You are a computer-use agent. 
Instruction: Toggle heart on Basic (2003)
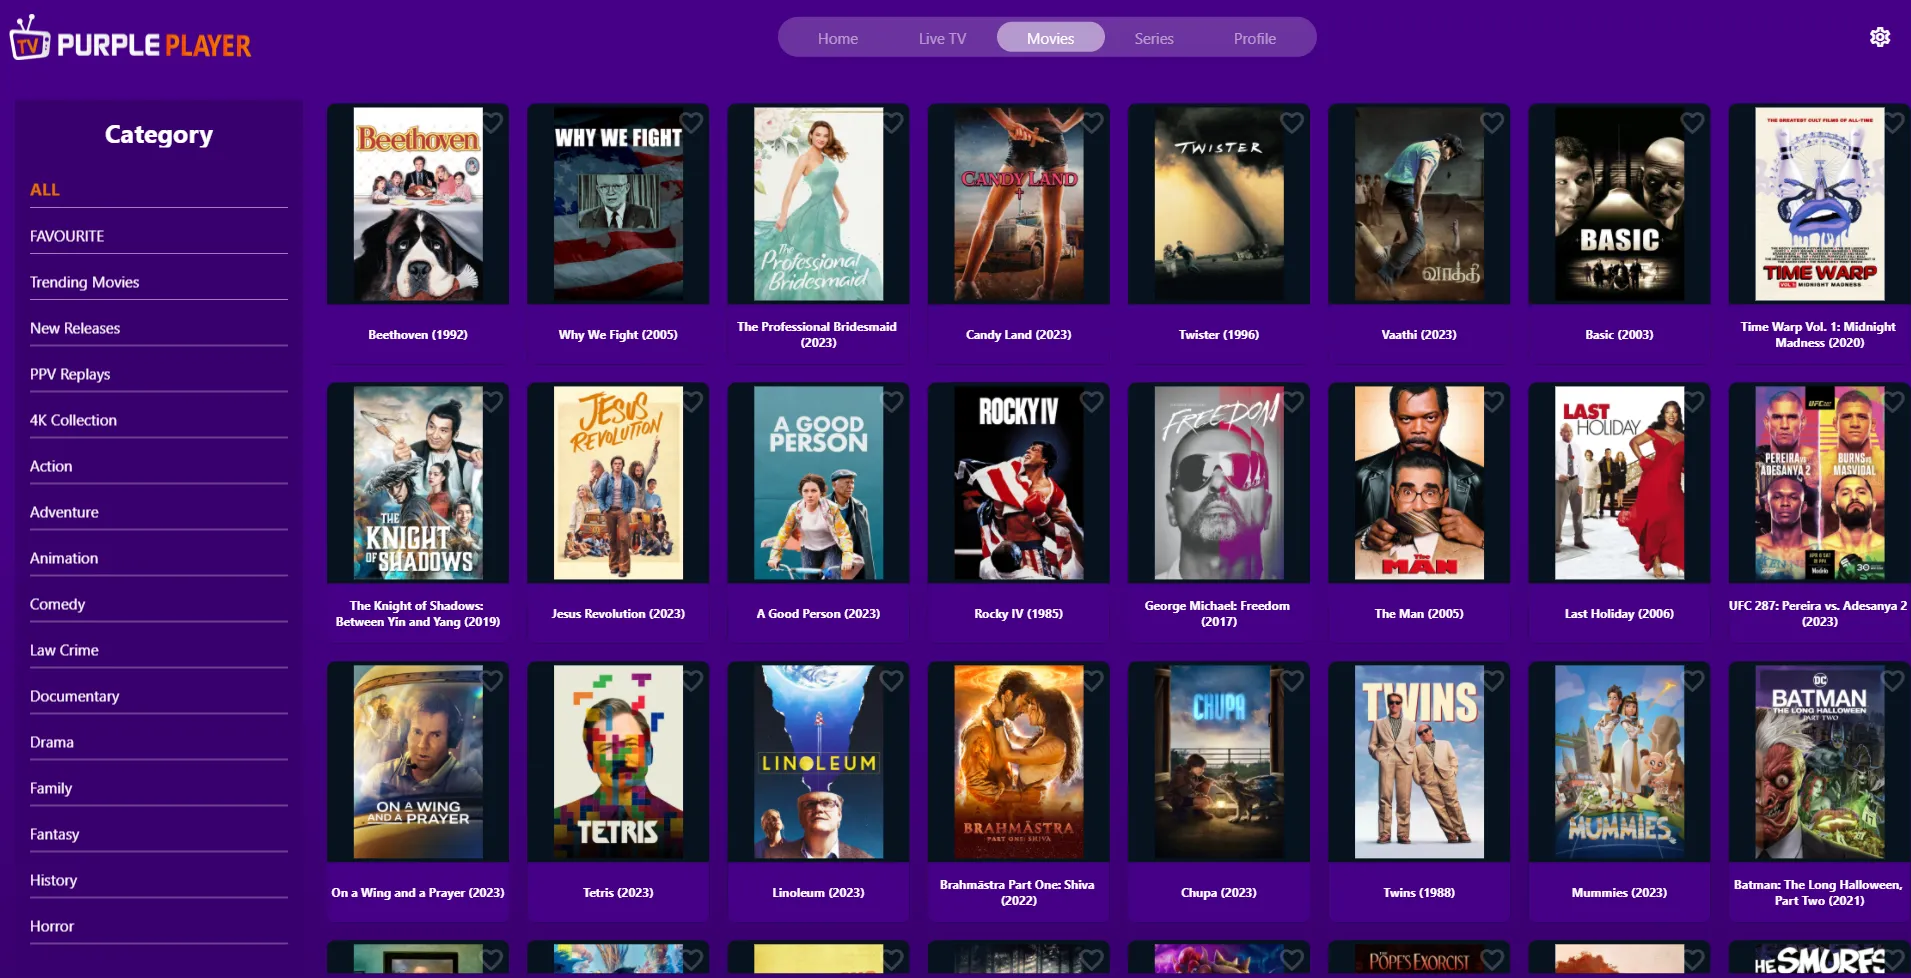pos(1692,122)
